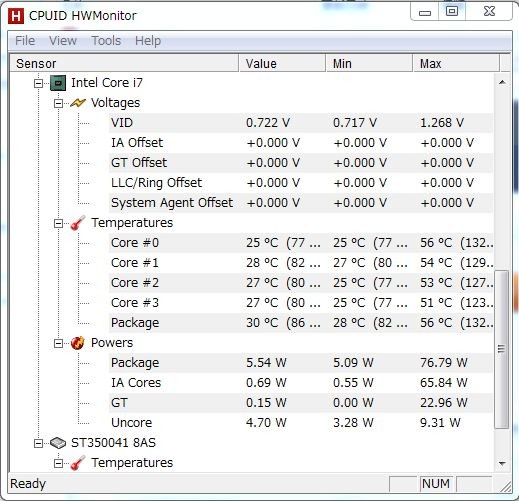Click the Voltages lightning bolt icon
519x501 pixels.
[78, 103]
